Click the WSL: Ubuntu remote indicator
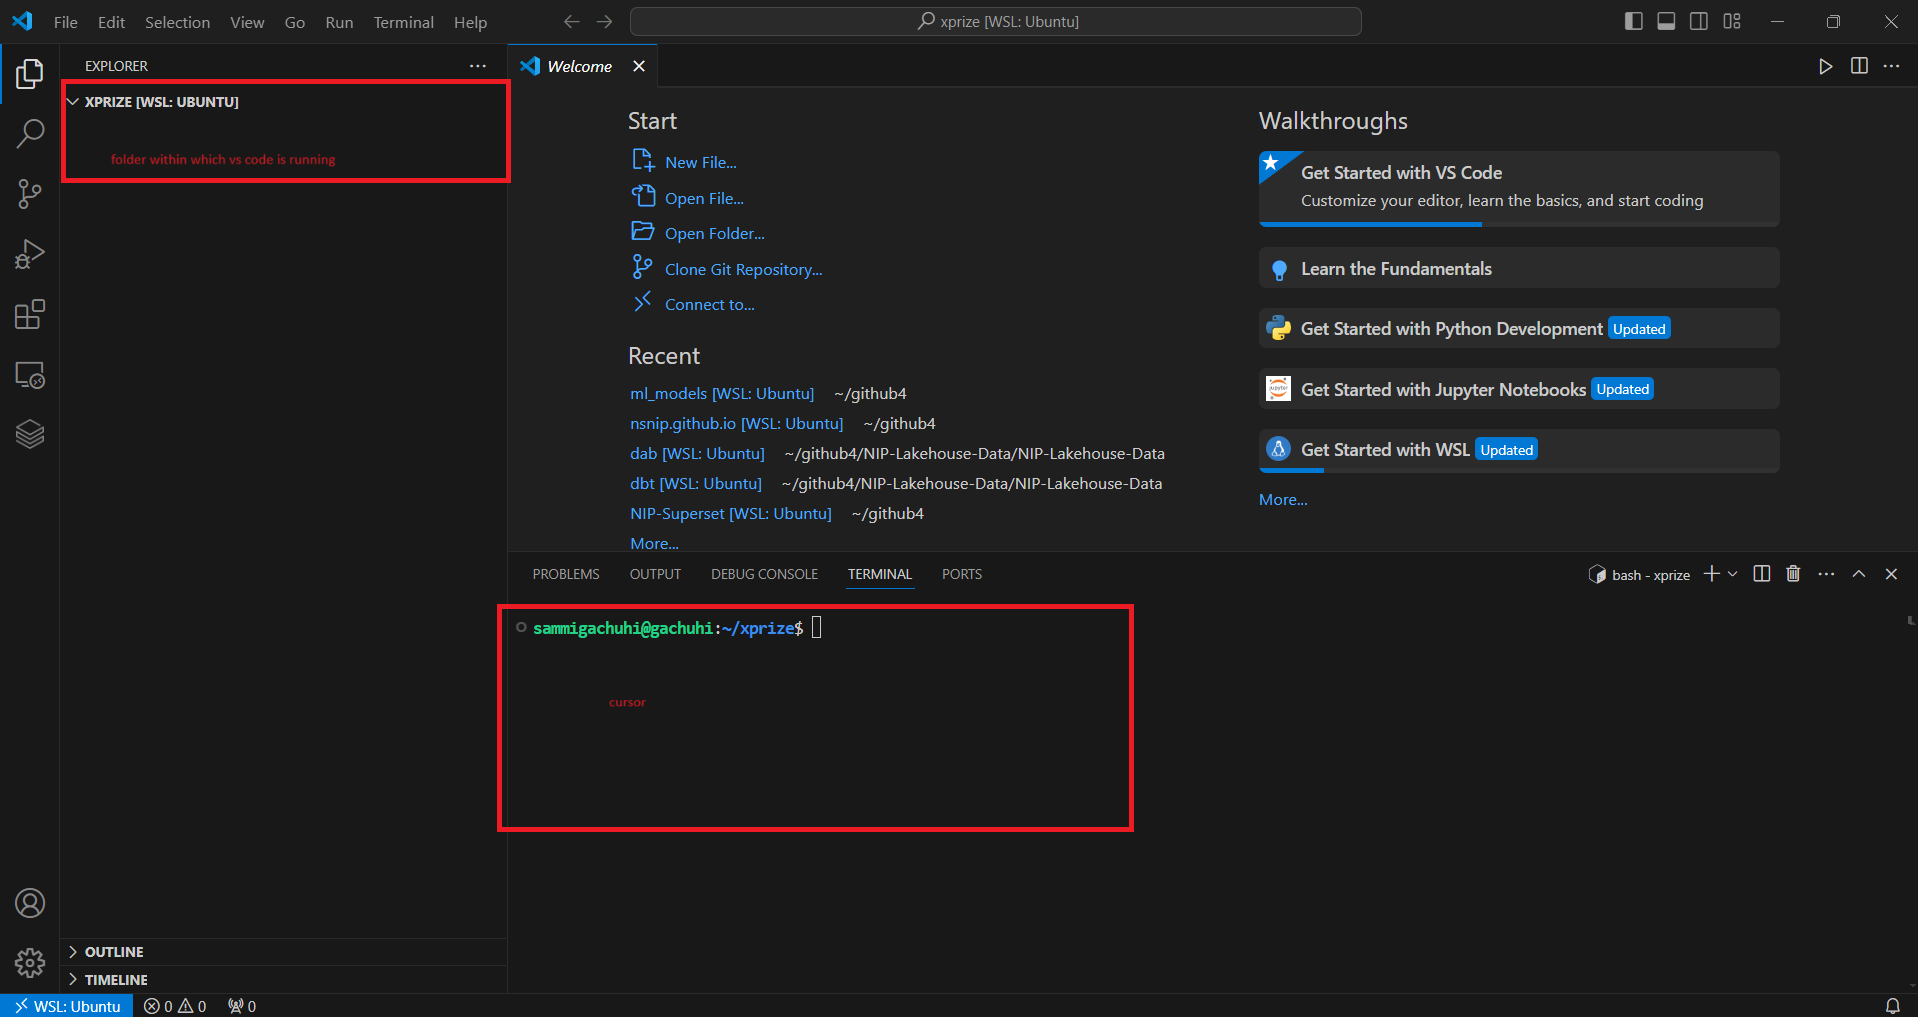 click(67, 1006)
